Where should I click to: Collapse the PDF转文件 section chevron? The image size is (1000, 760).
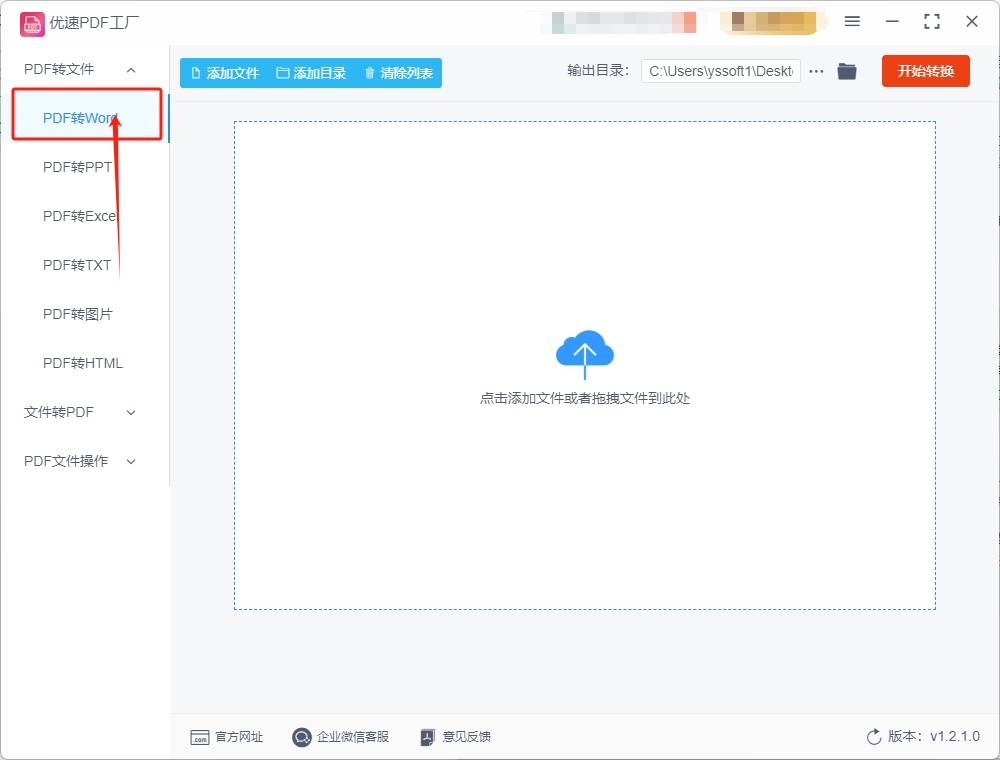[131, 70]
